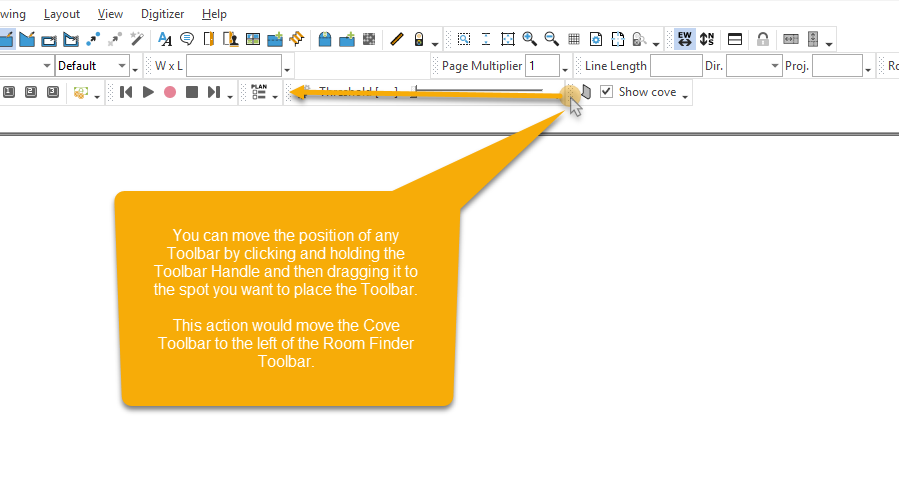The width and height of the screenshot is (899, 492).
Task: Click the red record button
Action: click(x=170, y=92)
